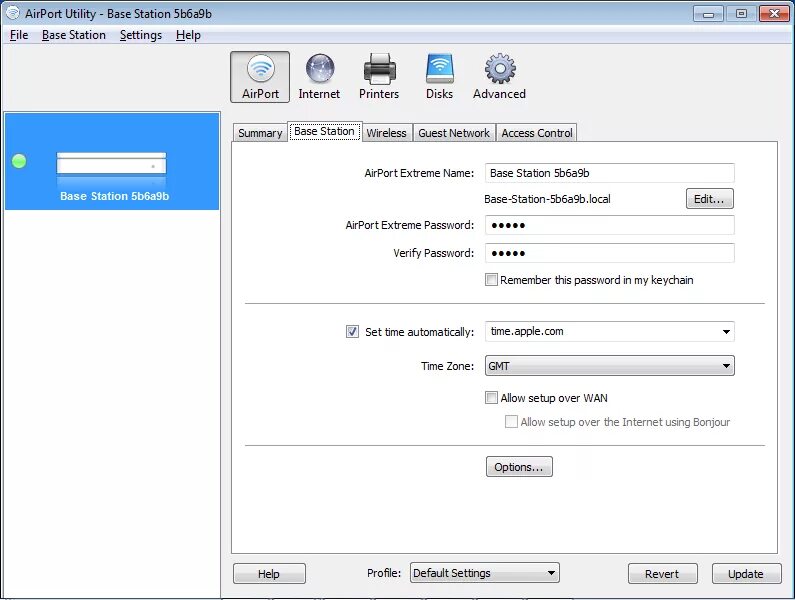Image resolution: width=795 pixels, height=600 pixels.
Task: Switch to the Access Control tab
Action: (x=536, y=133)
